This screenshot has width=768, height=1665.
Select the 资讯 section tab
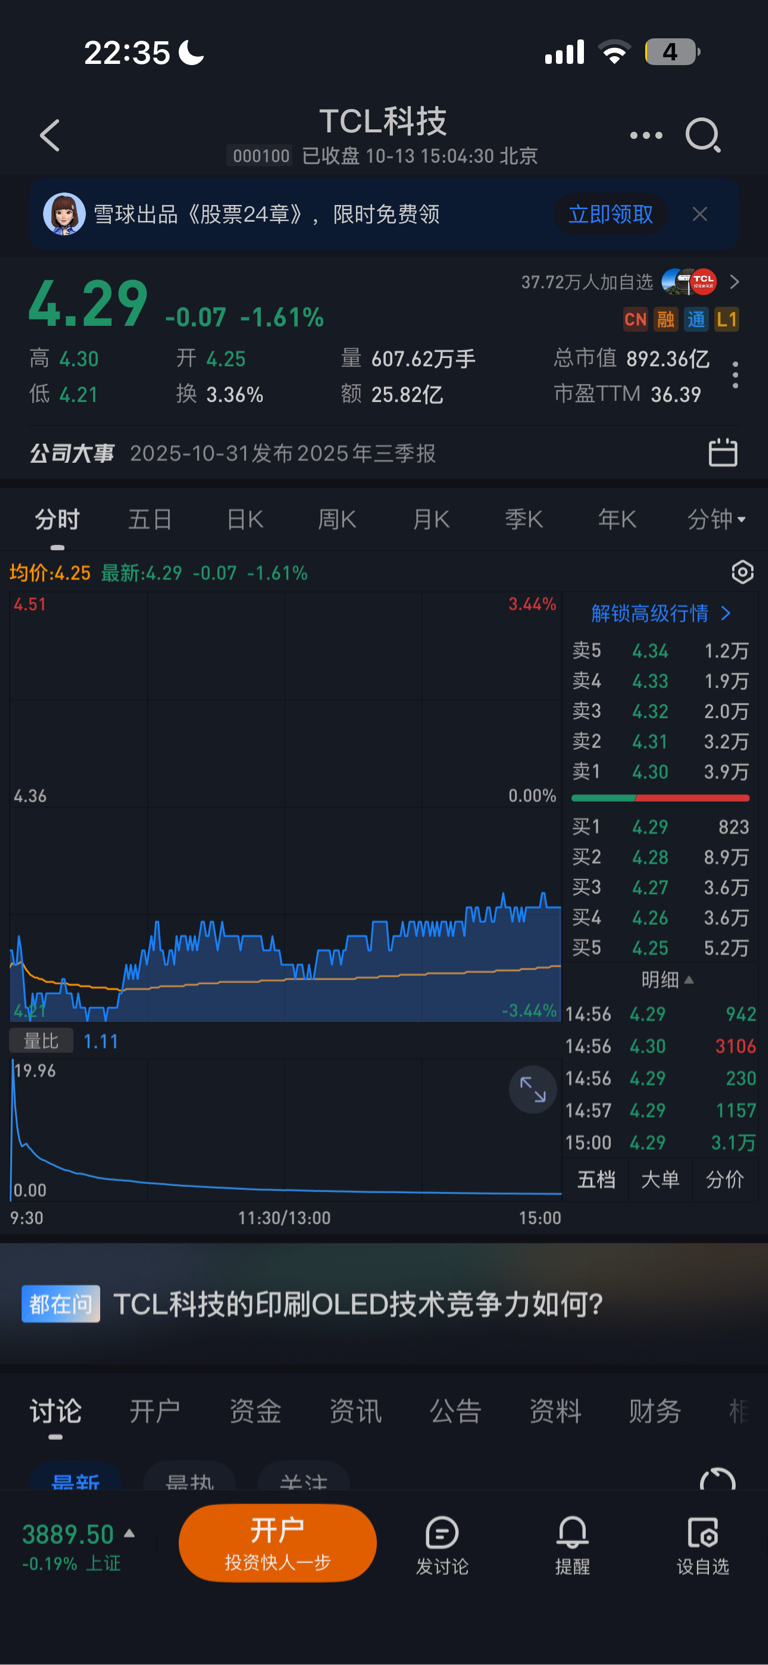[x=355, y=1411]
